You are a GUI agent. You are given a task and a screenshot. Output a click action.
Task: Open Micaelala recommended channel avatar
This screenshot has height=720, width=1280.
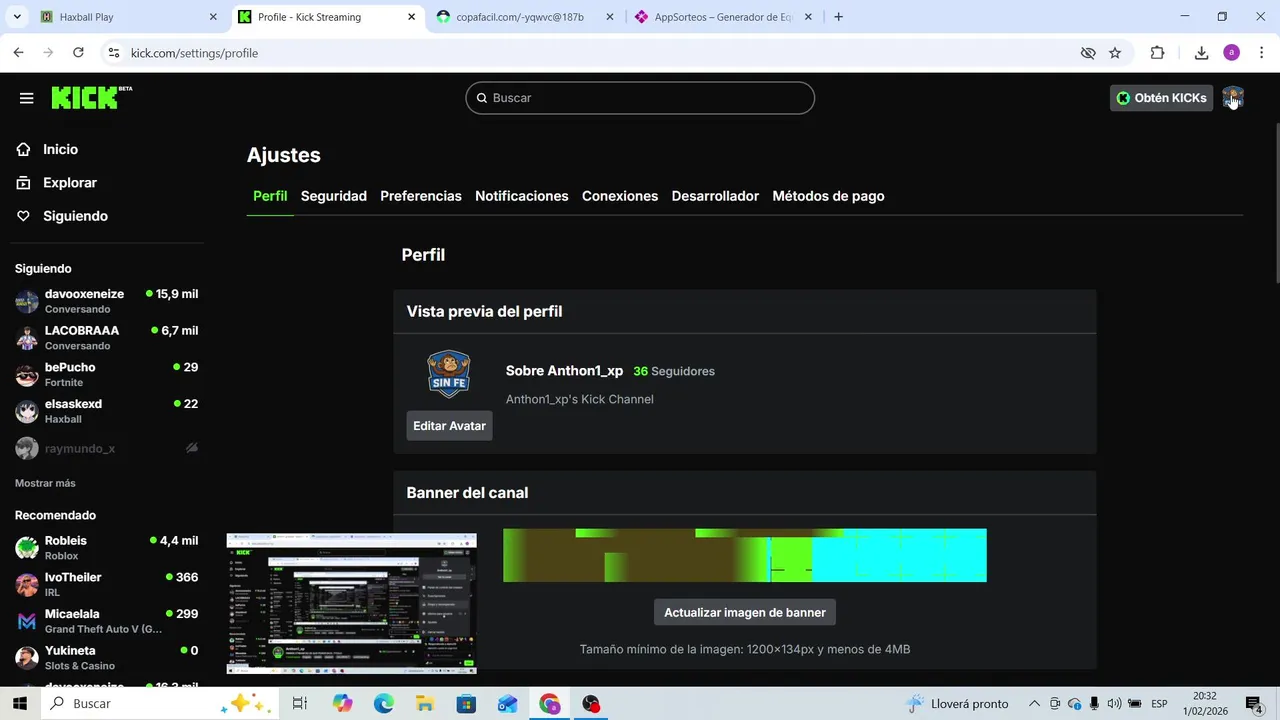click(x=27, y=621)
